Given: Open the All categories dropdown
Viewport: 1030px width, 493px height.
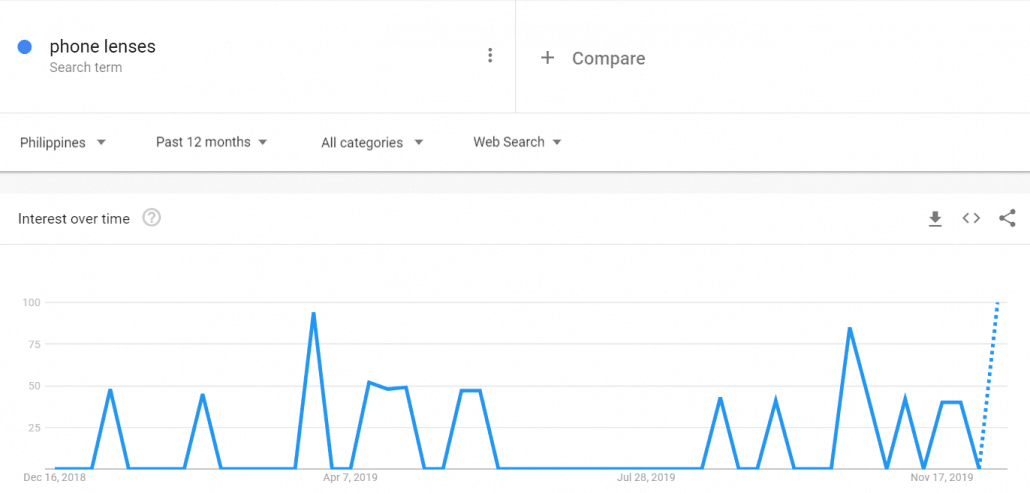Looking at the screenshot, I should [x=371, y=142].
